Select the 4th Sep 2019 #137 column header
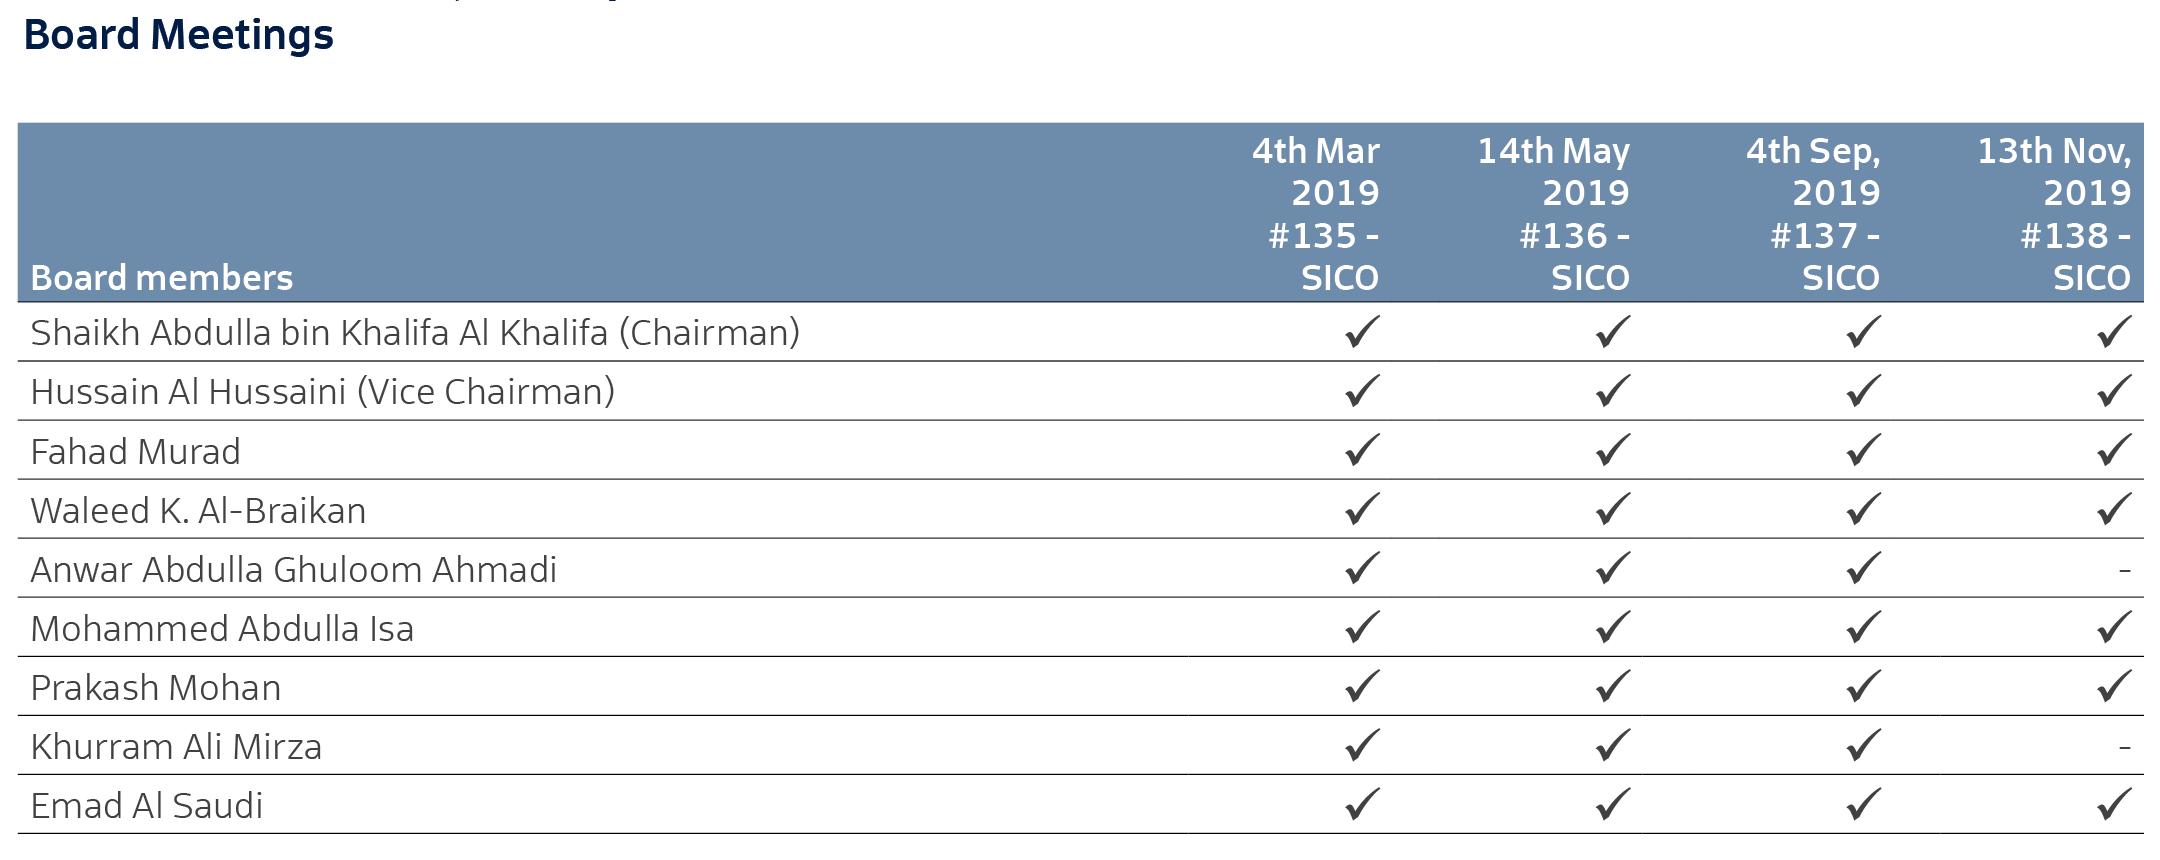 [1813, 213]
